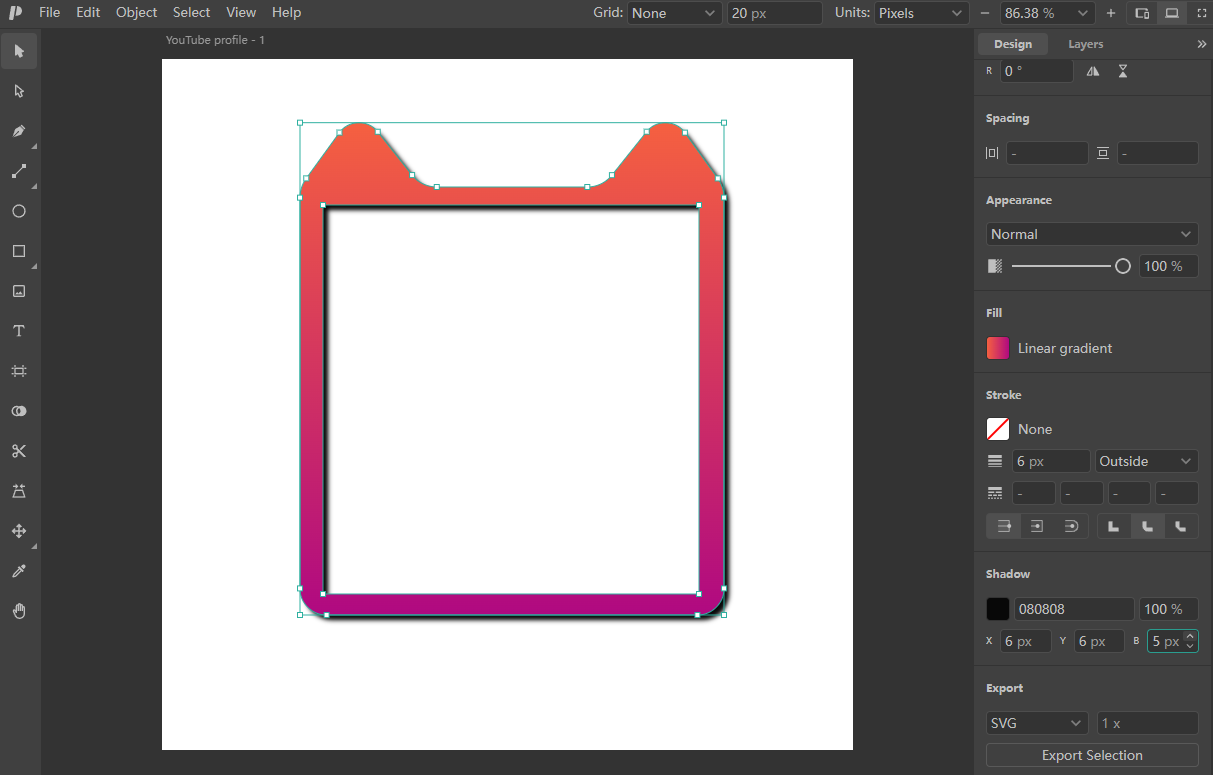Flip the object horizontally

[1093, 71]
